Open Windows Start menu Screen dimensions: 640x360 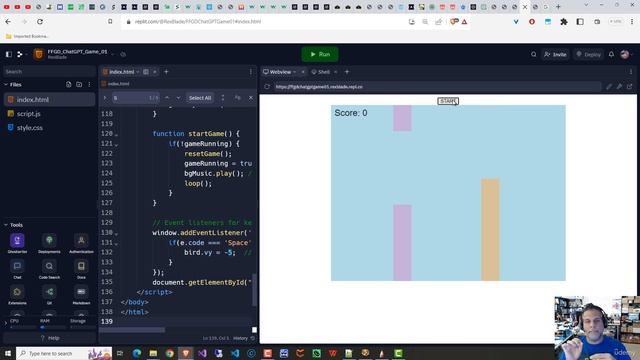tap(7, 353)
